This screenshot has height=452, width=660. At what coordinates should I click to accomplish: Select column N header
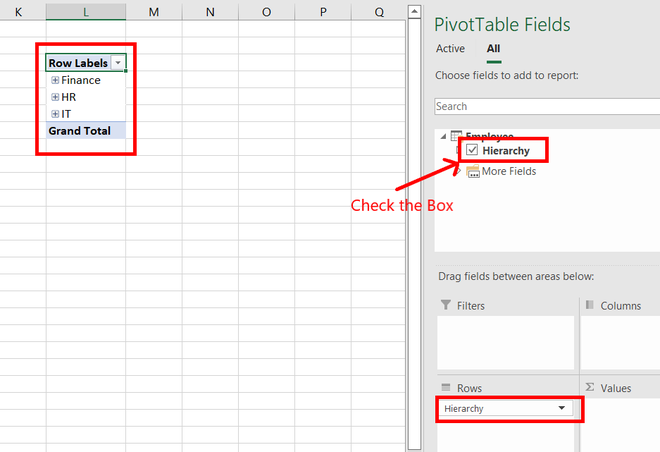210,12
